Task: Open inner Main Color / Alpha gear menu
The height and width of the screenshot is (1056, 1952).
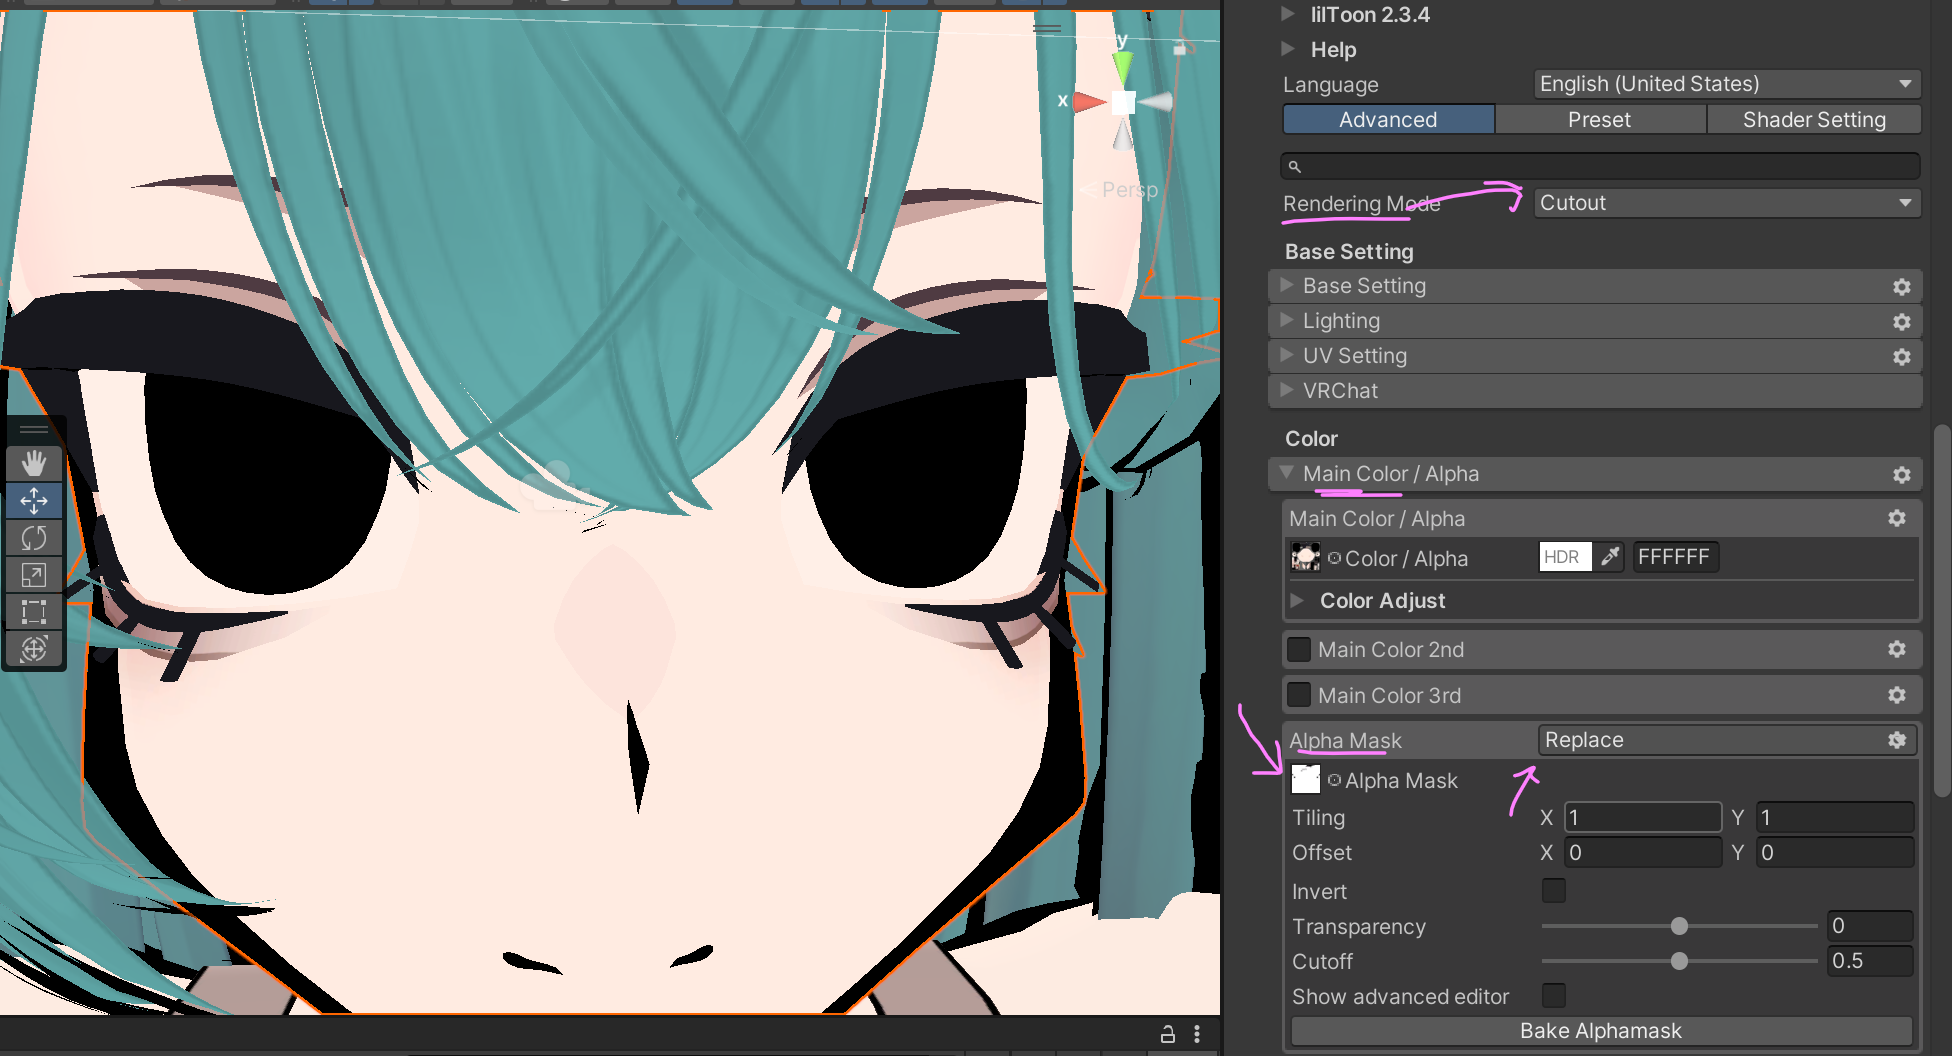Action: [x=1896, y=518]
